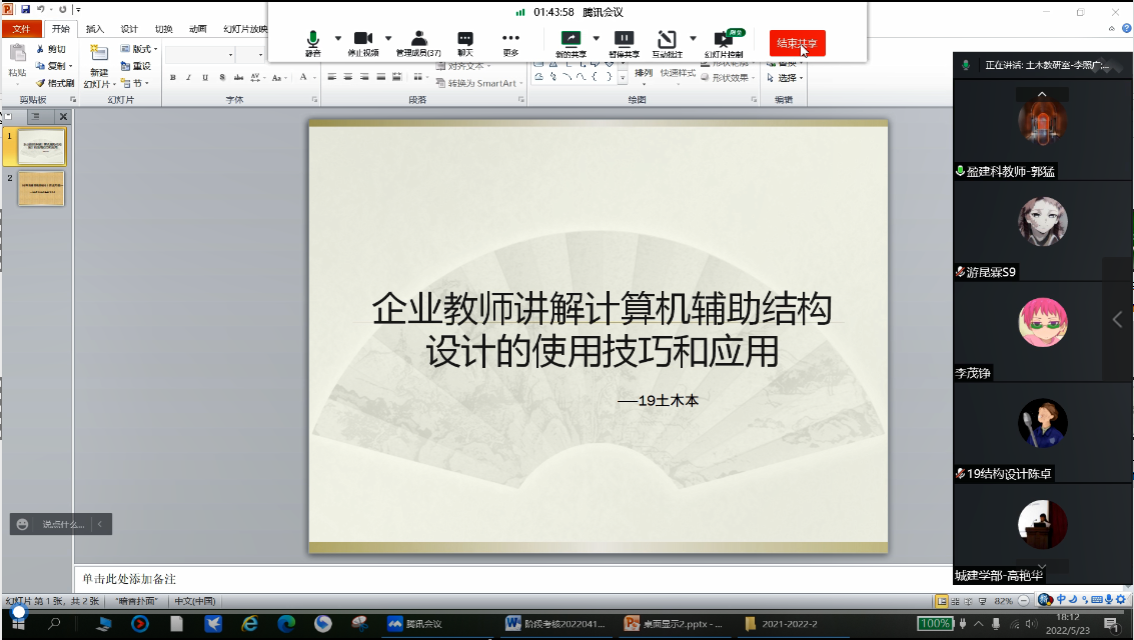Switch to the Insert (插入) ribbon tab

pyautogui.click(x=94, y=29)
